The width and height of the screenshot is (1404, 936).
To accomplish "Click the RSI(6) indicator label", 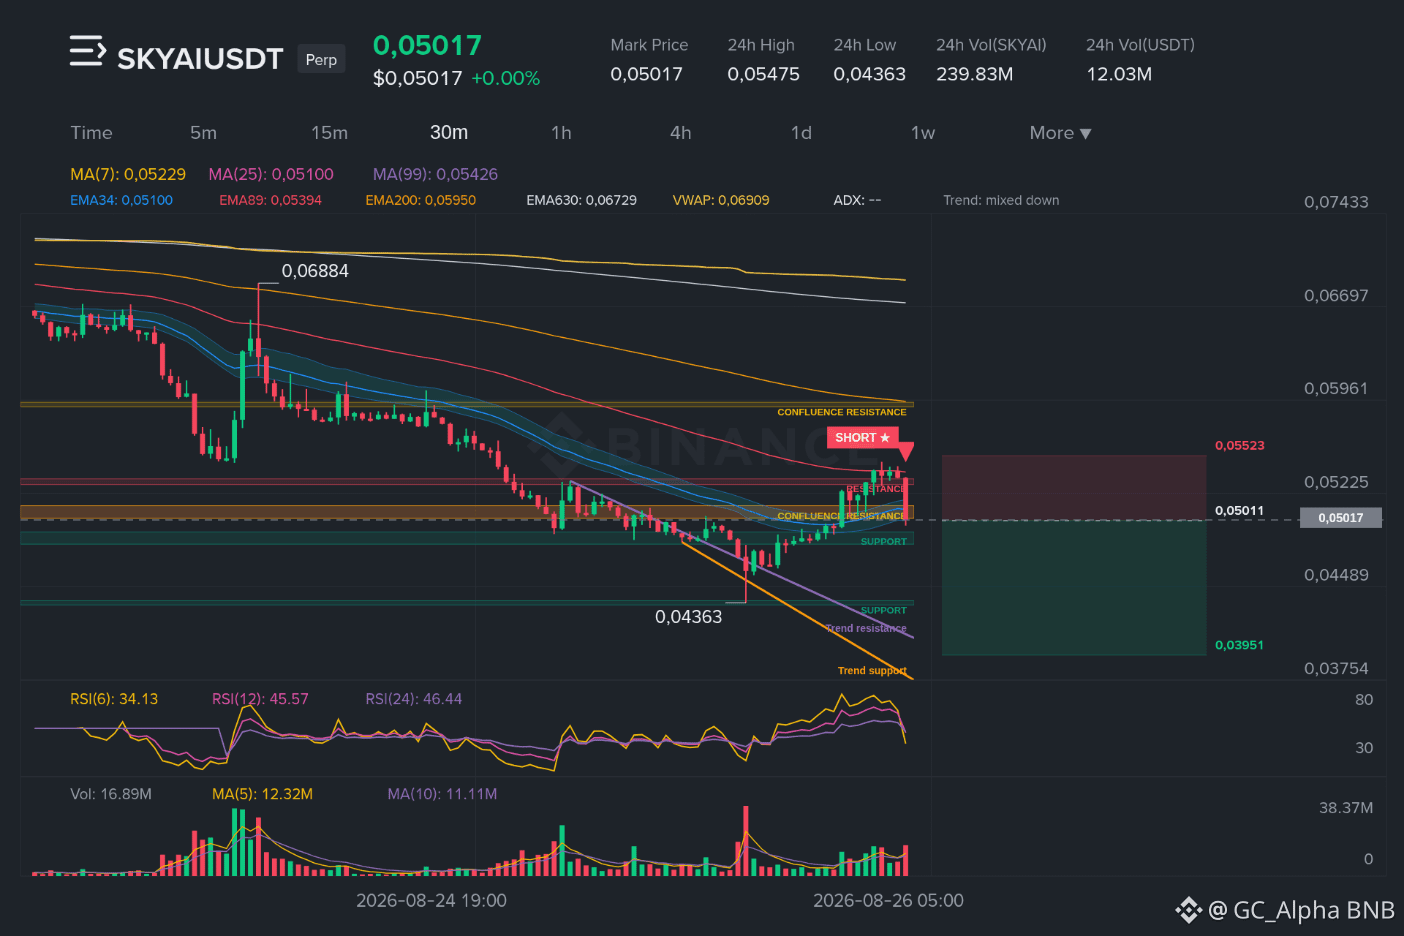I will point(114,699).
